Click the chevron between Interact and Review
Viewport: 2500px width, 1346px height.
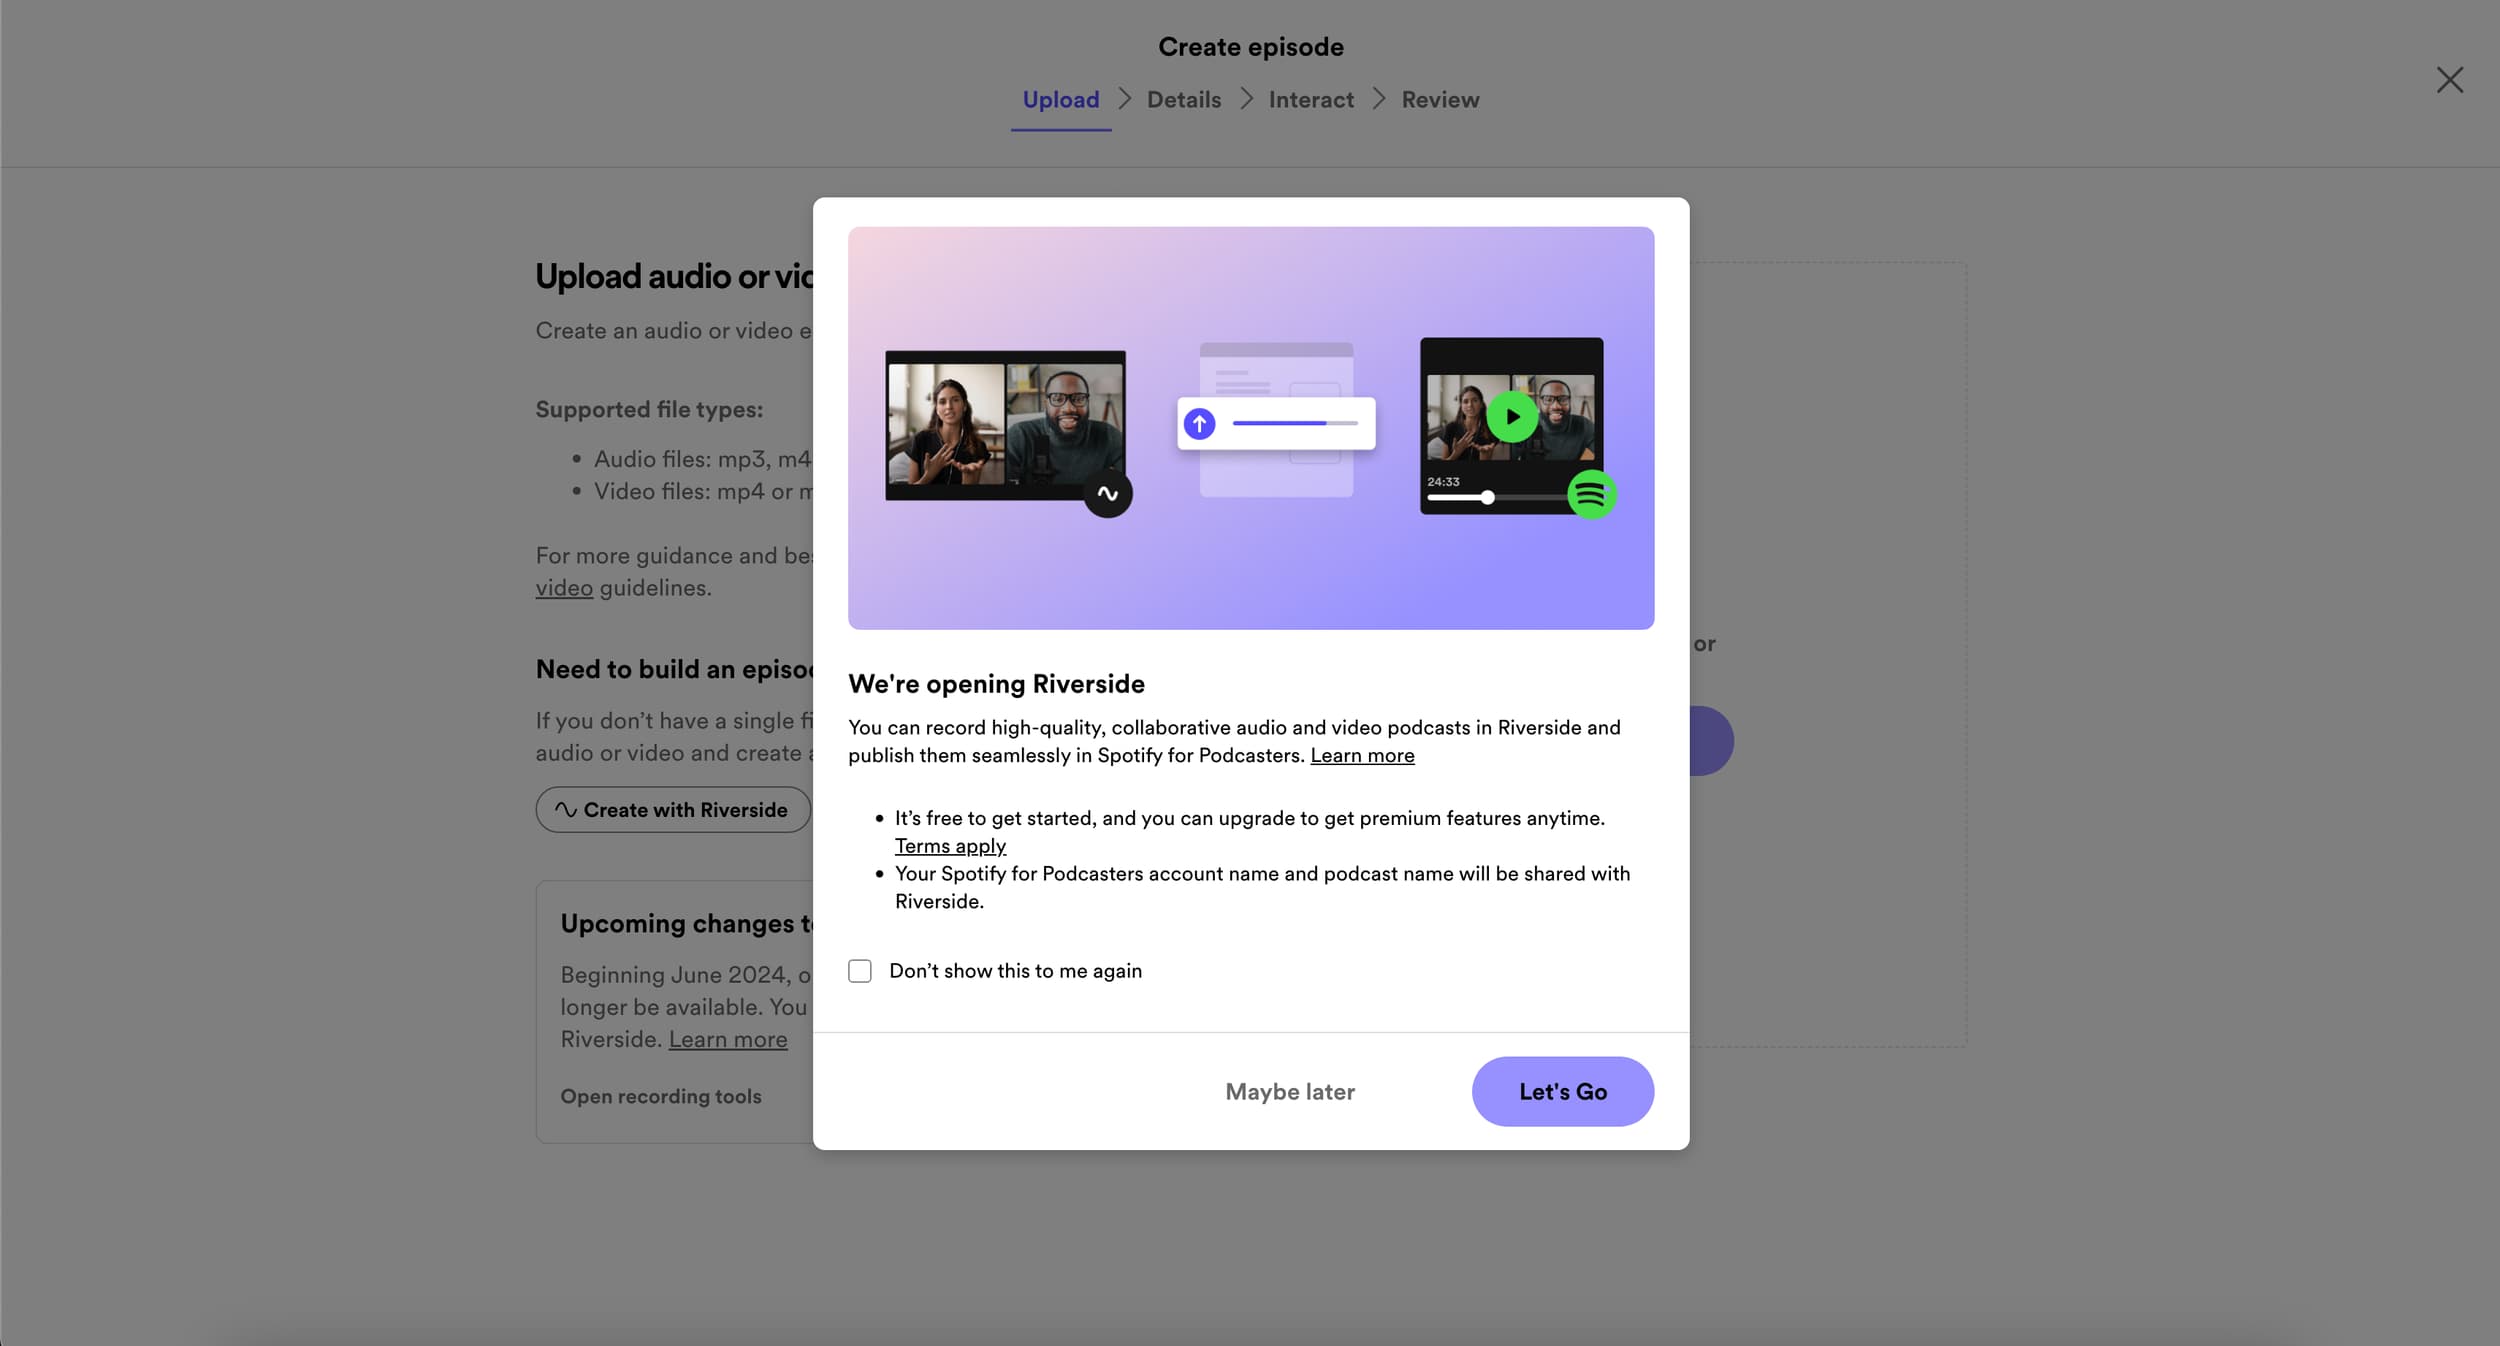(x=1379, y=99)
